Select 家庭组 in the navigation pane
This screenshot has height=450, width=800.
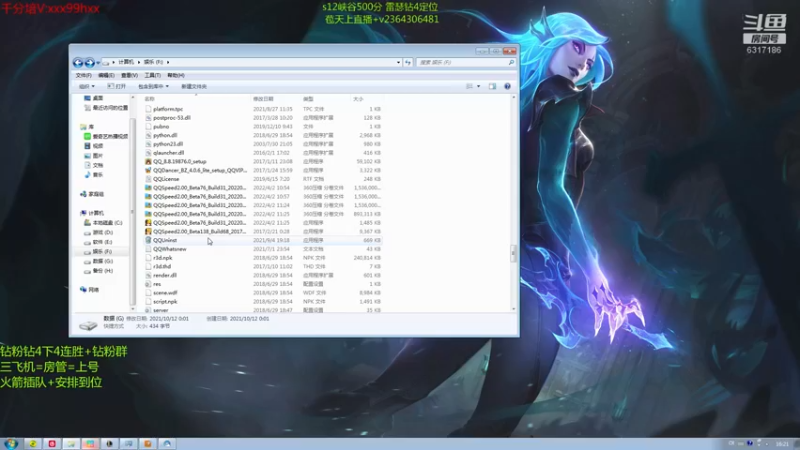point(92,194)
